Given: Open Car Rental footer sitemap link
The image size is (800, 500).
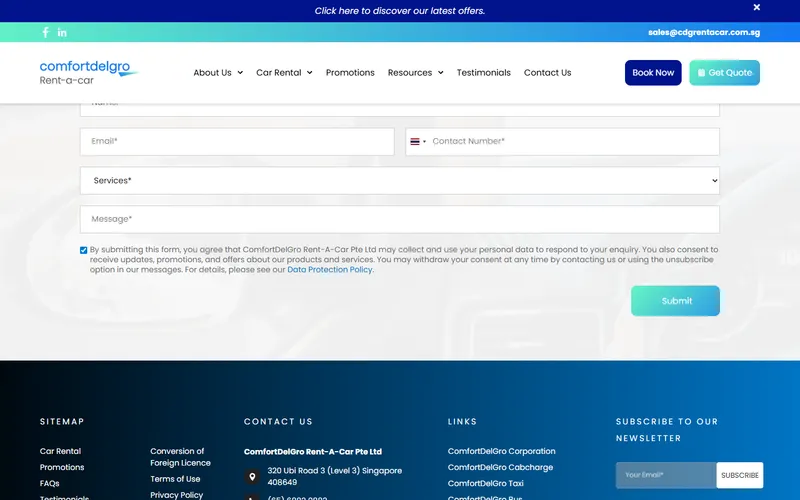Looking at the screenshot, I should [x=60, y=451].
